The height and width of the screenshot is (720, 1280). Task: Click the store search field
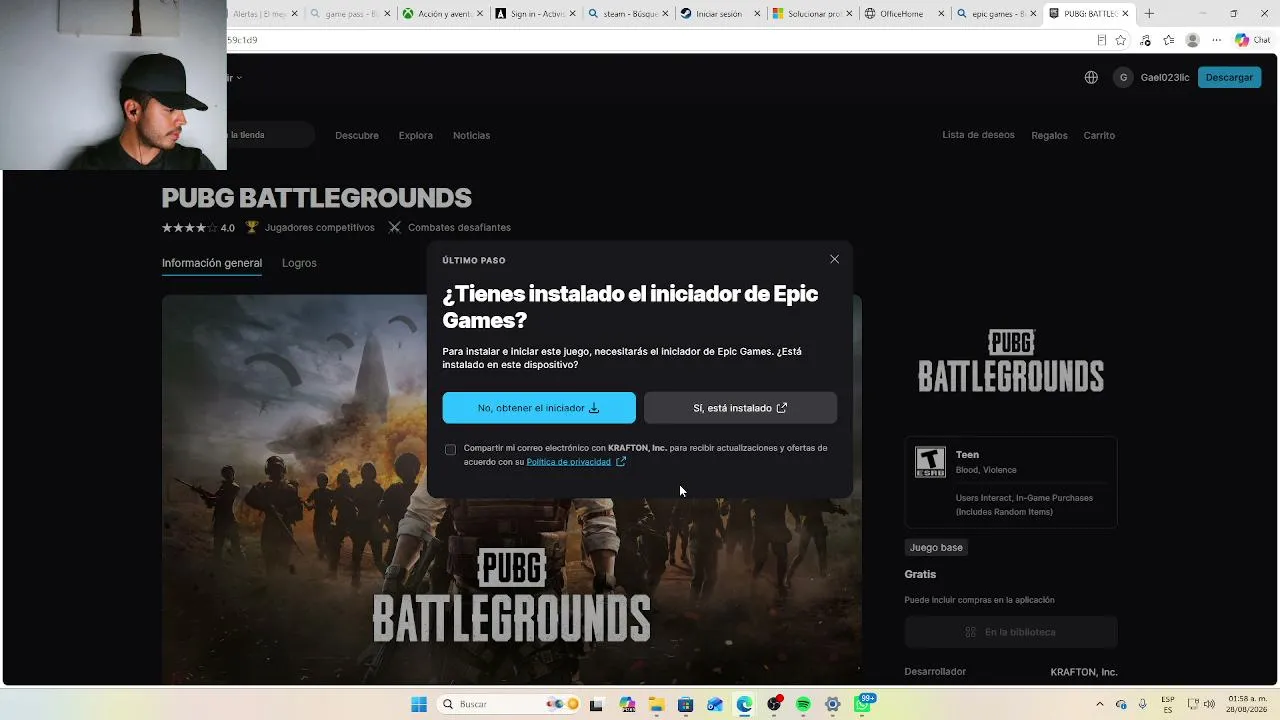(x=270, y=135)
